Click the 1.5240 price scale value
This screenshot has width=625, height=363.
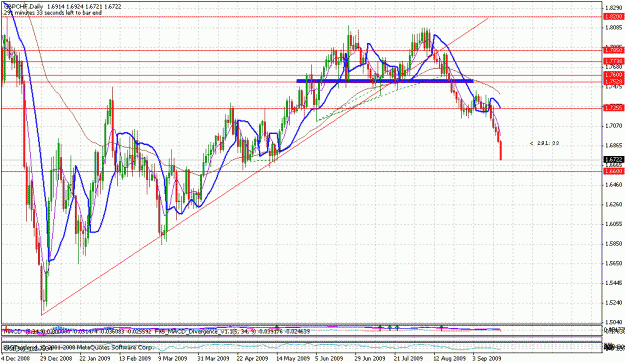(x=613, y=303)
